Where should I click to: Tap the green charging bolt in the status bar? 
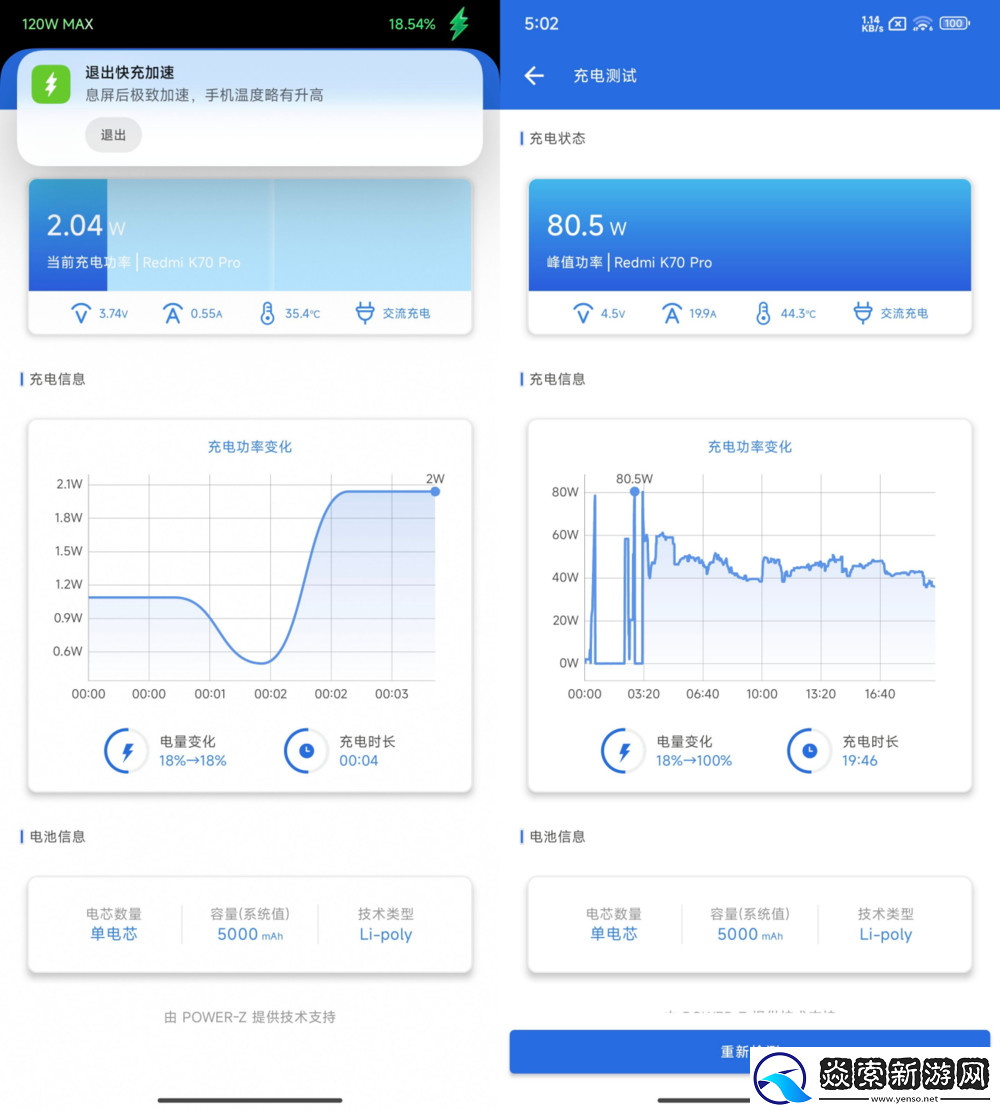pyautogui.click(x=458, y=23)
